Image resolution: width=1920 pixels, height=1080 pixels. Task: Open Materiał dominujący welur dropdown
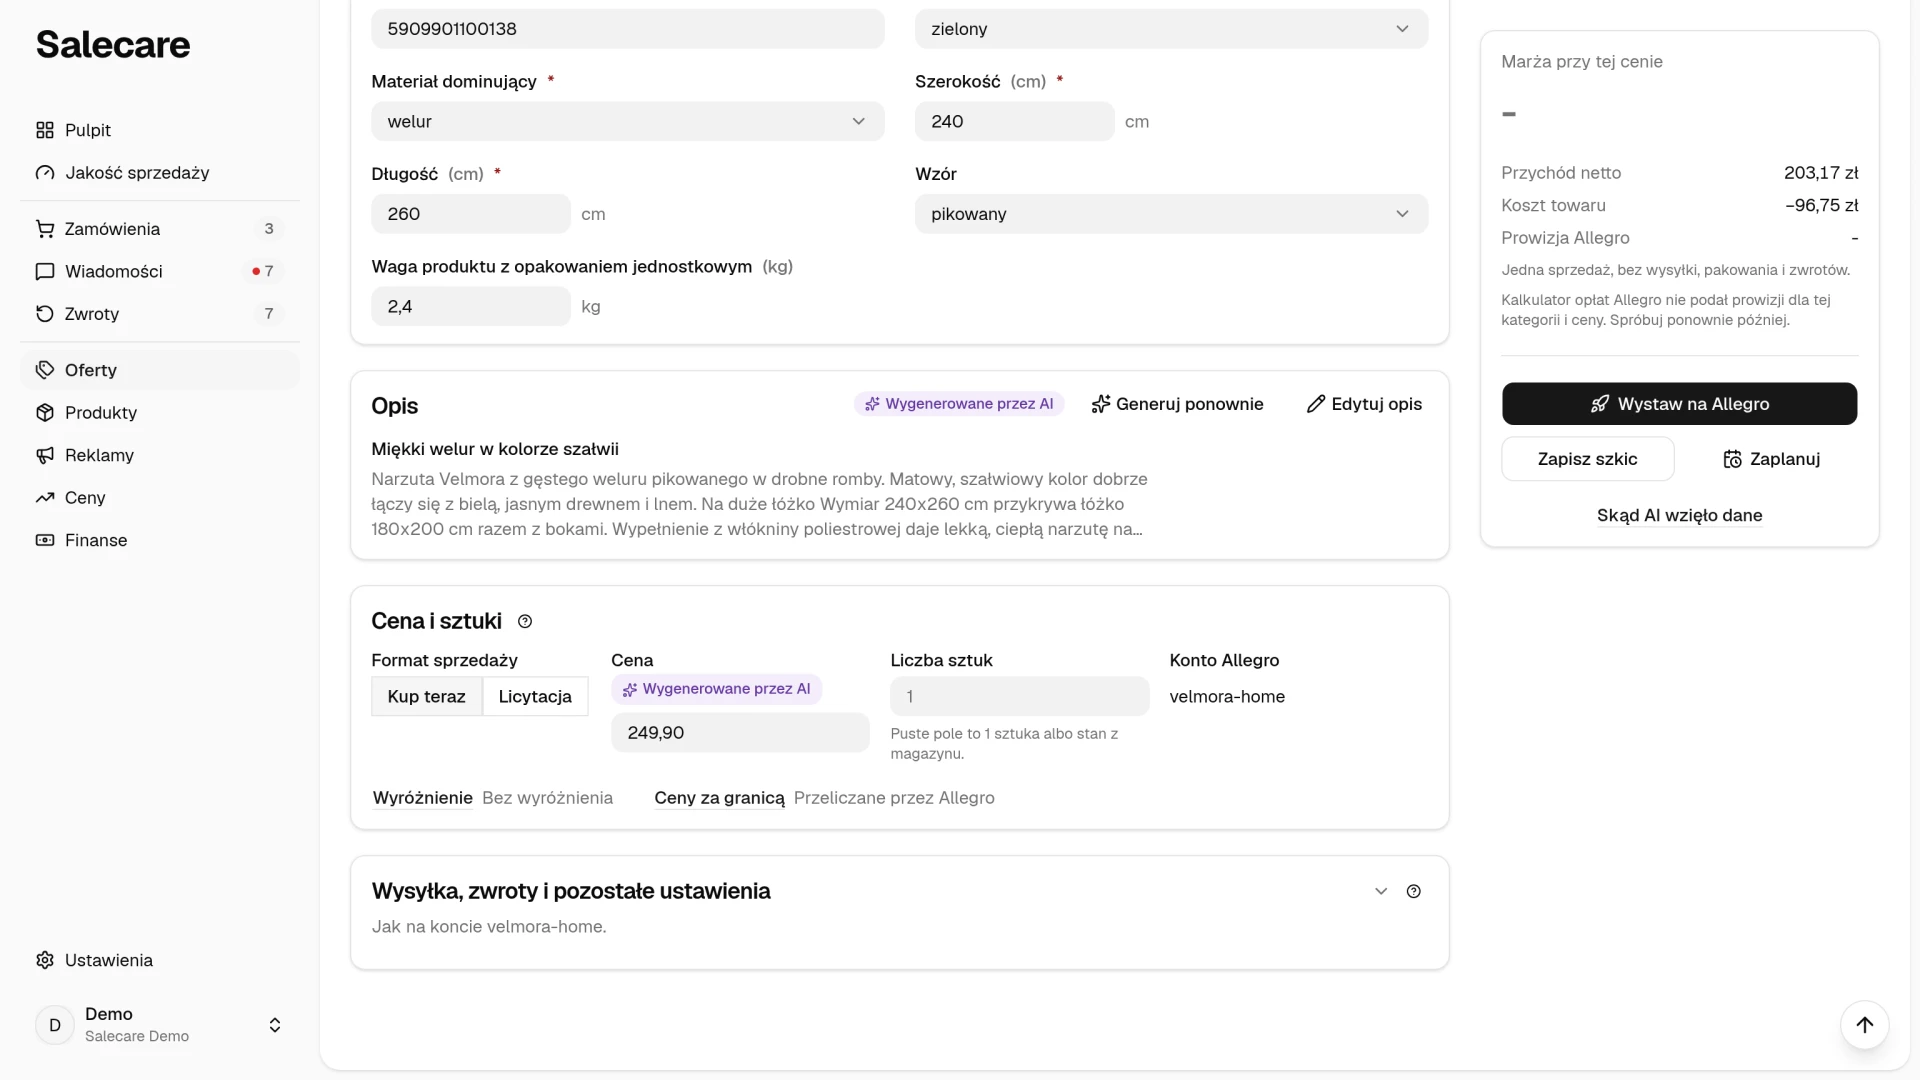tap(627, 121)
